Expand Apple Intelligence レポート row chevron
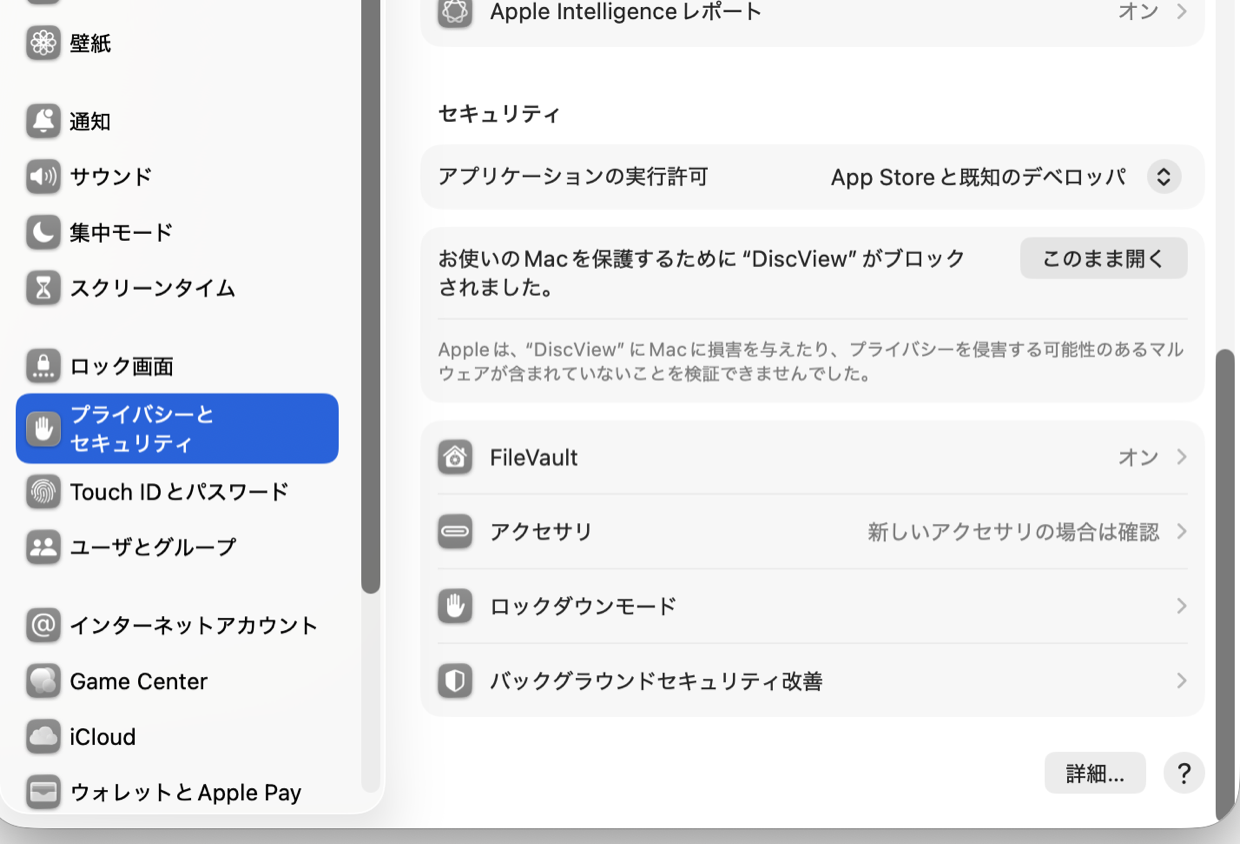This screenshot has width=1240, height=844. 1181,12
